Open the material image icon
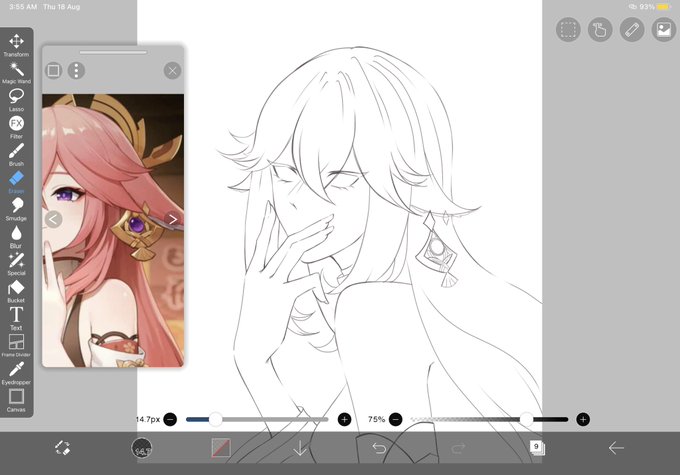 point(664,30)
